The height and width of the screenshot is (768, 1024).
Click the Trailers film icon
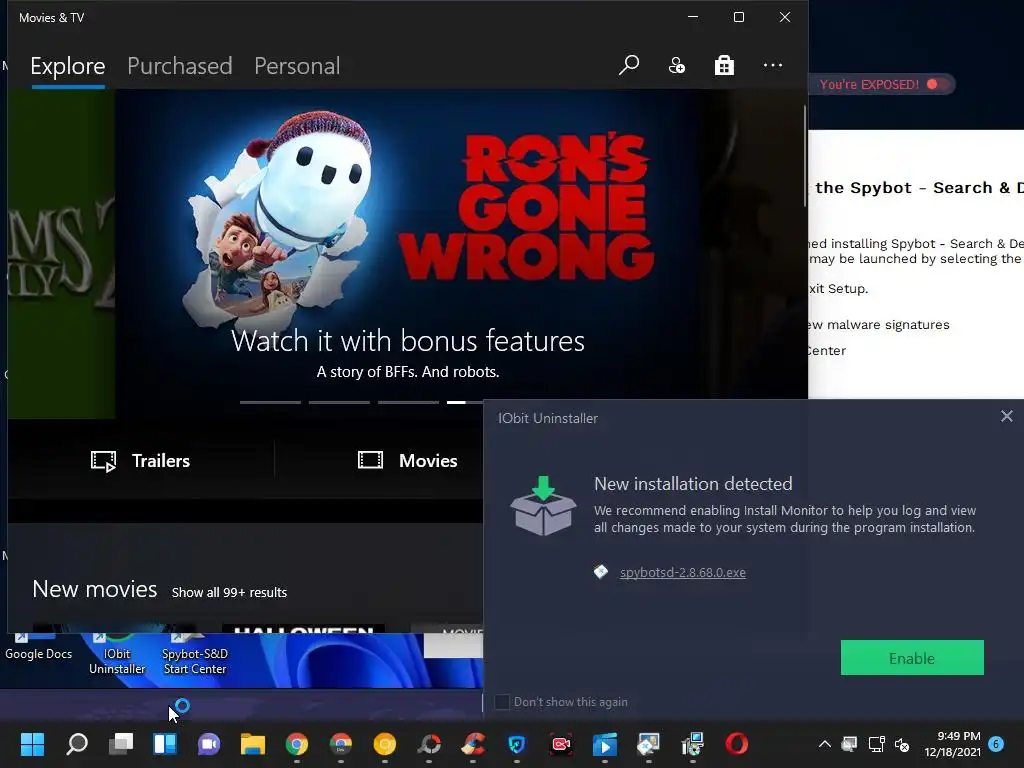click(x=103, y=461)
